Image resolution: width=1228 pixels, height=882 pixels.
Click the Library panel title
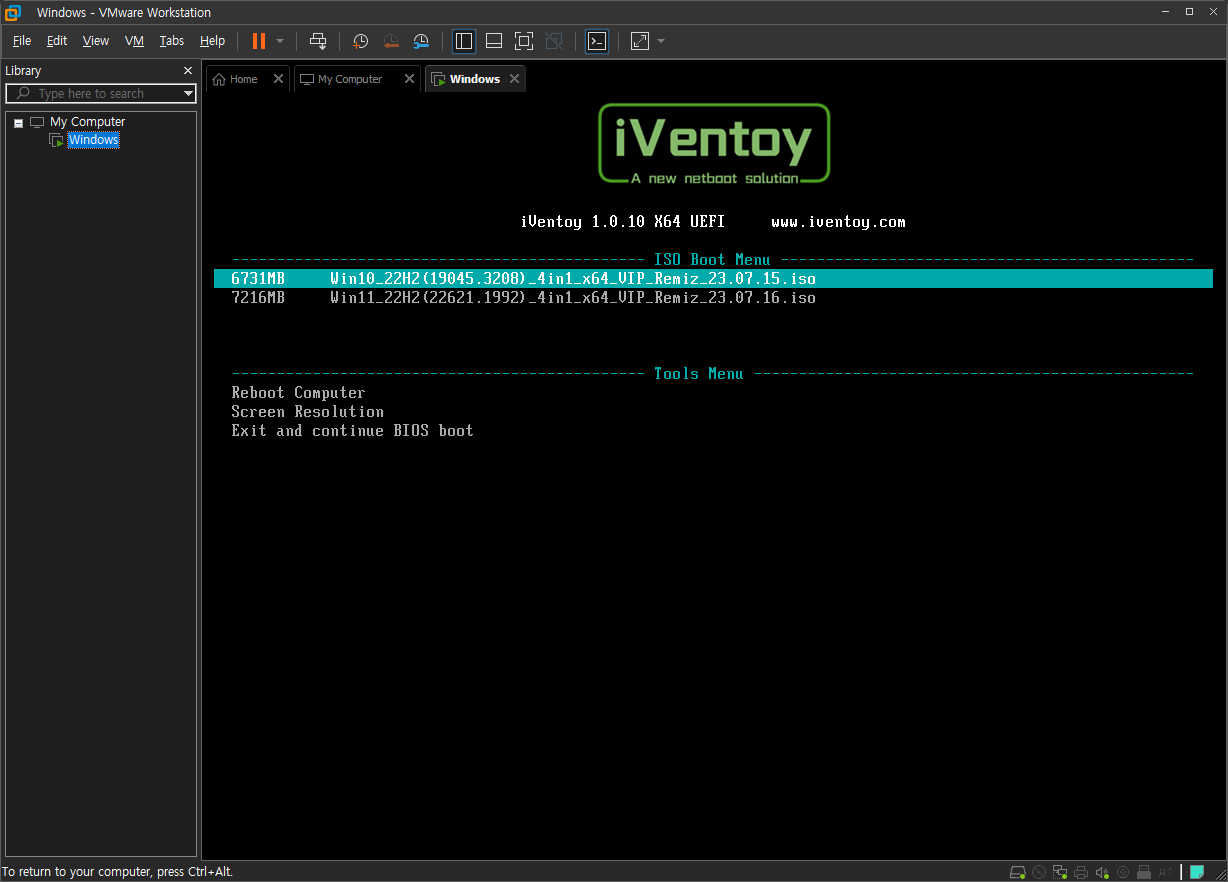[23, 71]
